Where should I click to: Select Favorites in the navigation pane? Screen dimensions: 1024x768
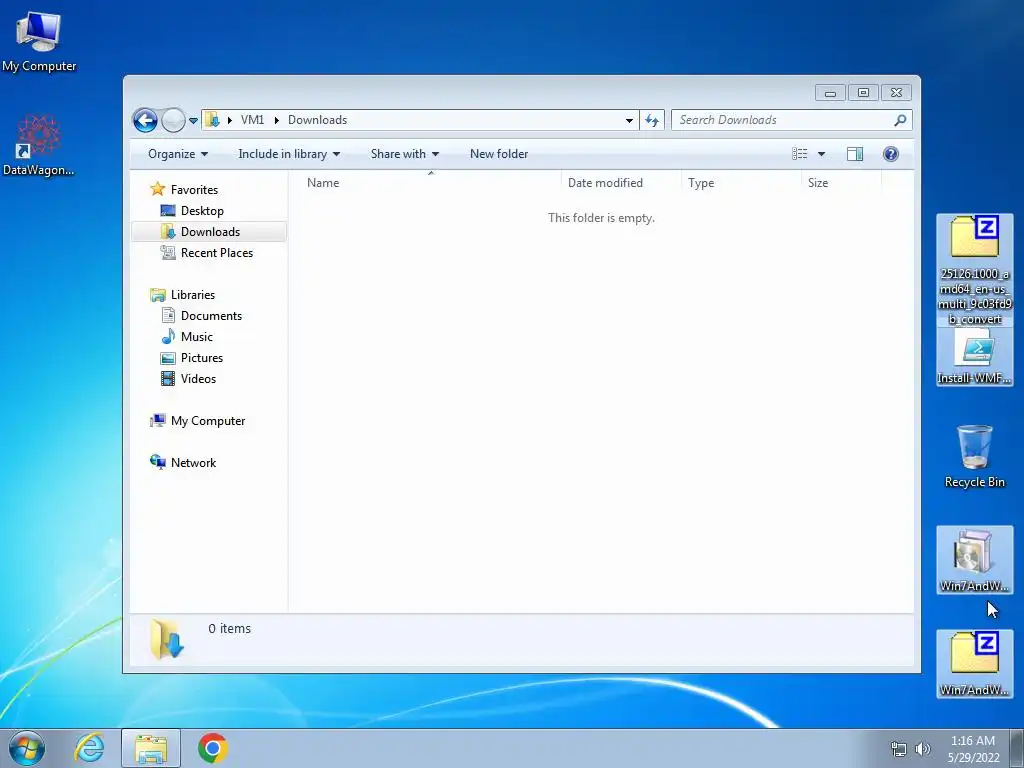coord(194,190)
